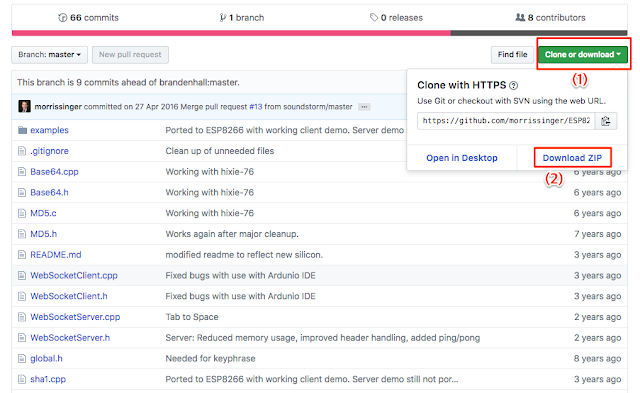640x393 pixels.
Task: Open the WebSocketClient.cpp file
Action: pos(74,275)
